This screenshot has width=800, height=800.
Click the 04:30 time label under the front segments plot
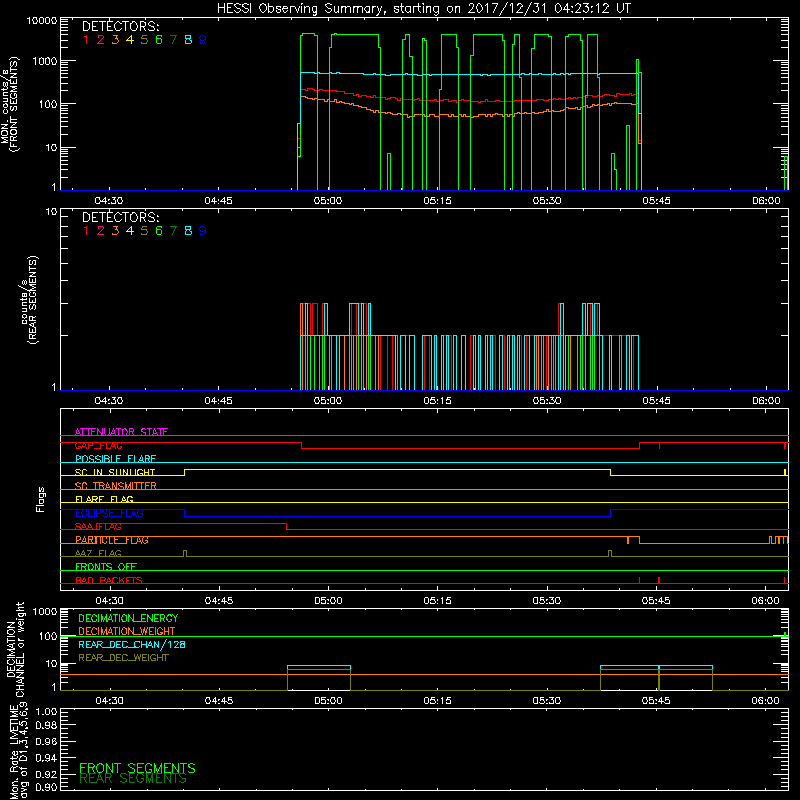click(109, 201)
